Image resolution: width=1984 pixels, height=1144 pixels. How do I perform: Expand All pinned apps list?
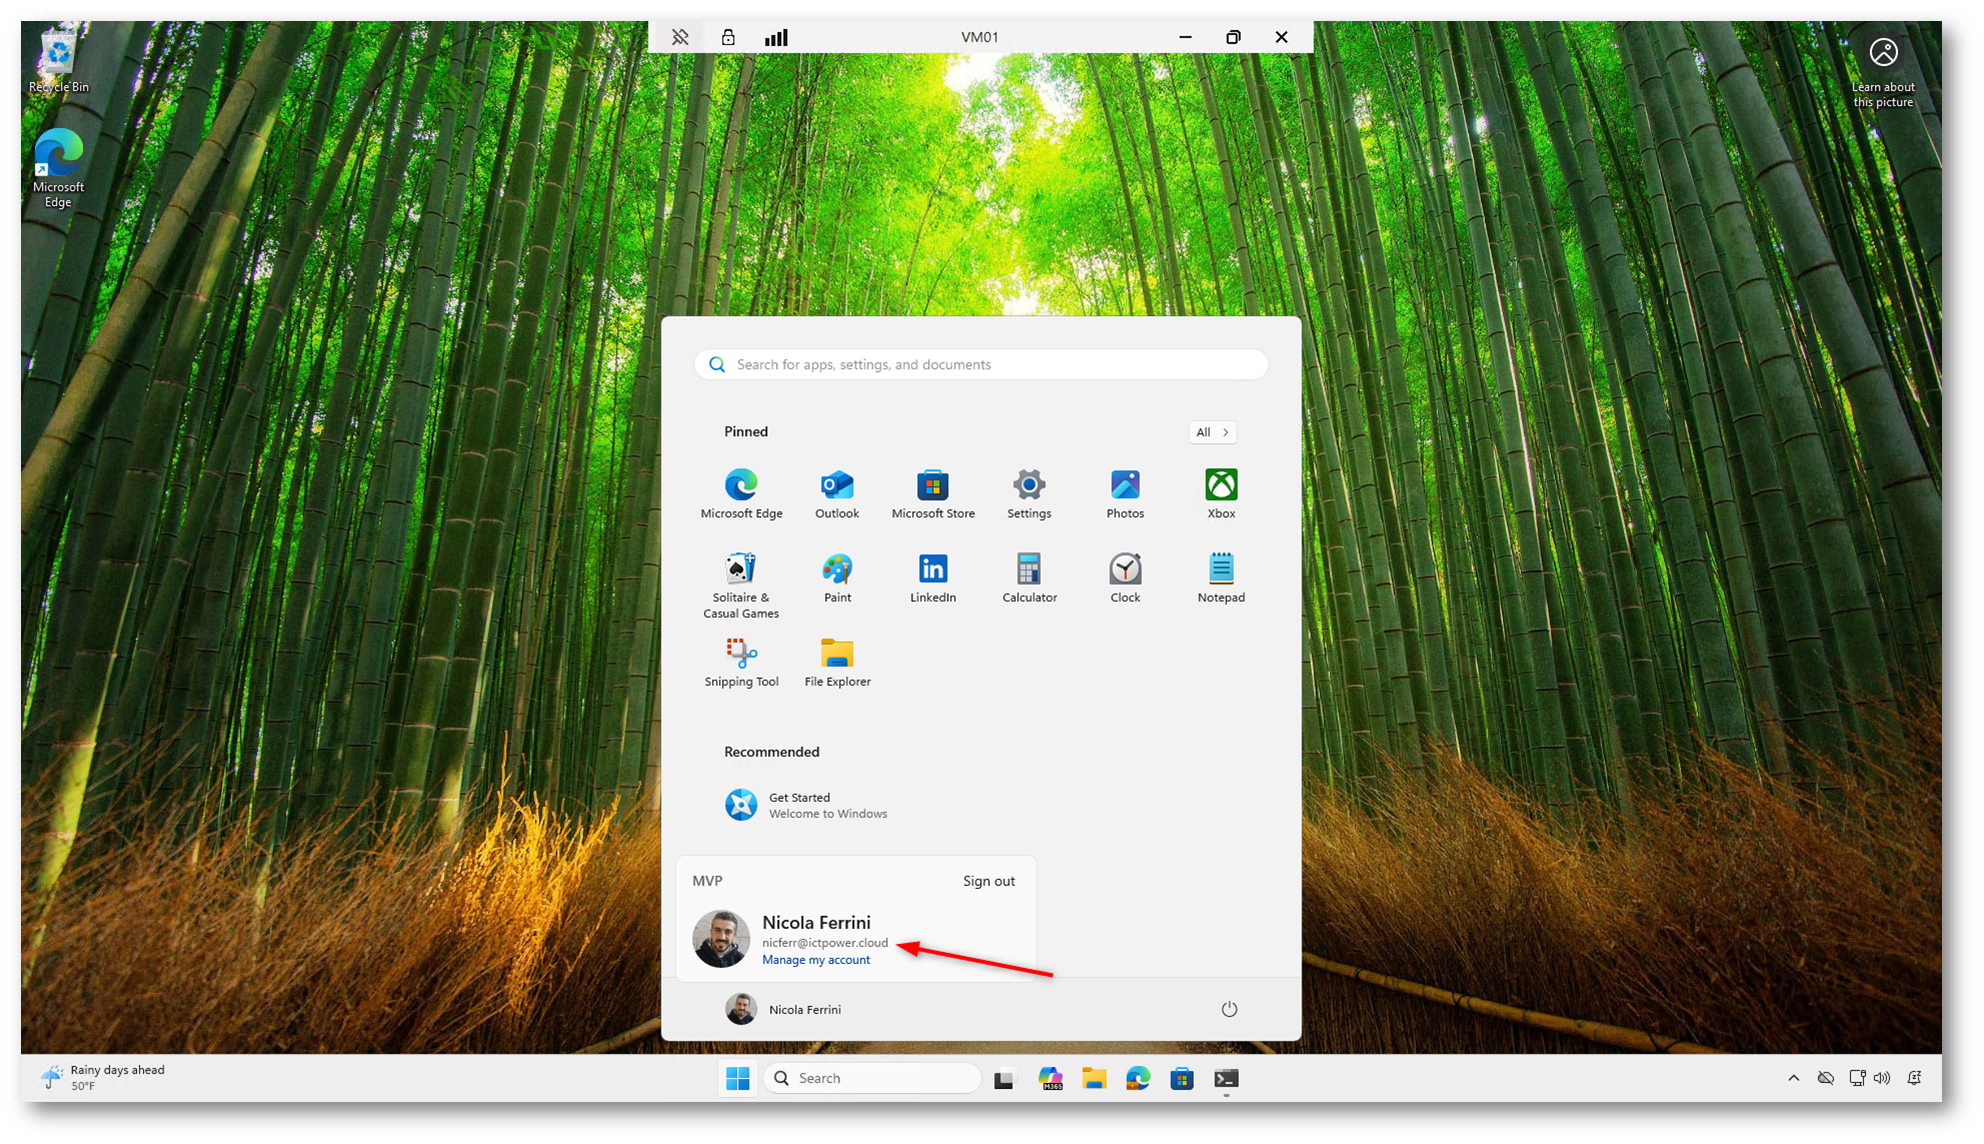(1212, 432)
